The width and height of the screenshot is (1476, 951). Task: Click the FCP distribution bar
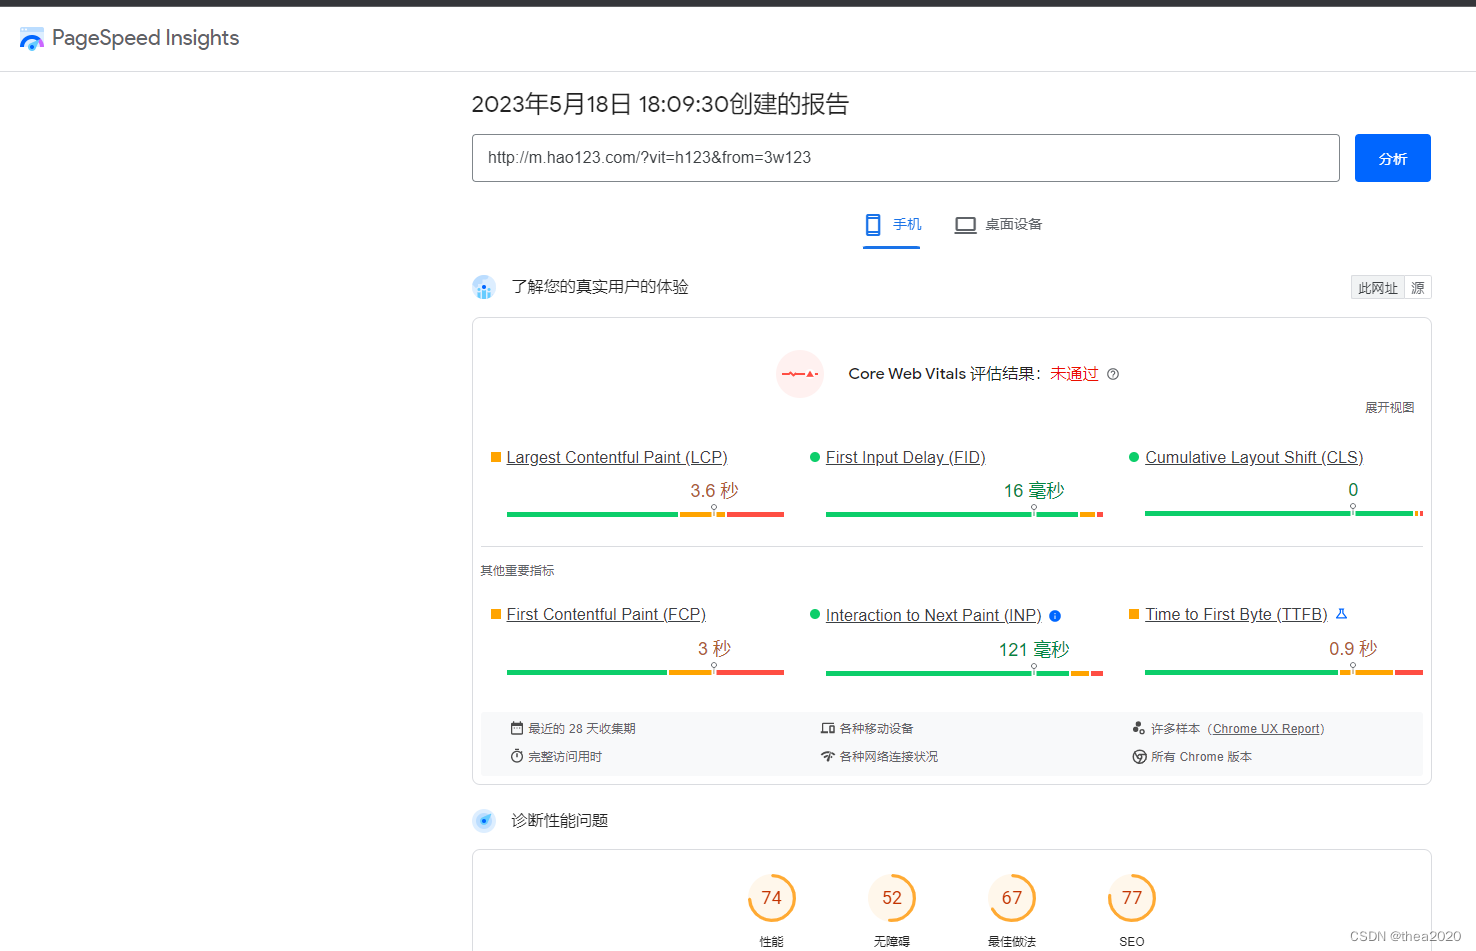pyautogui.click(x=645, y=672)
